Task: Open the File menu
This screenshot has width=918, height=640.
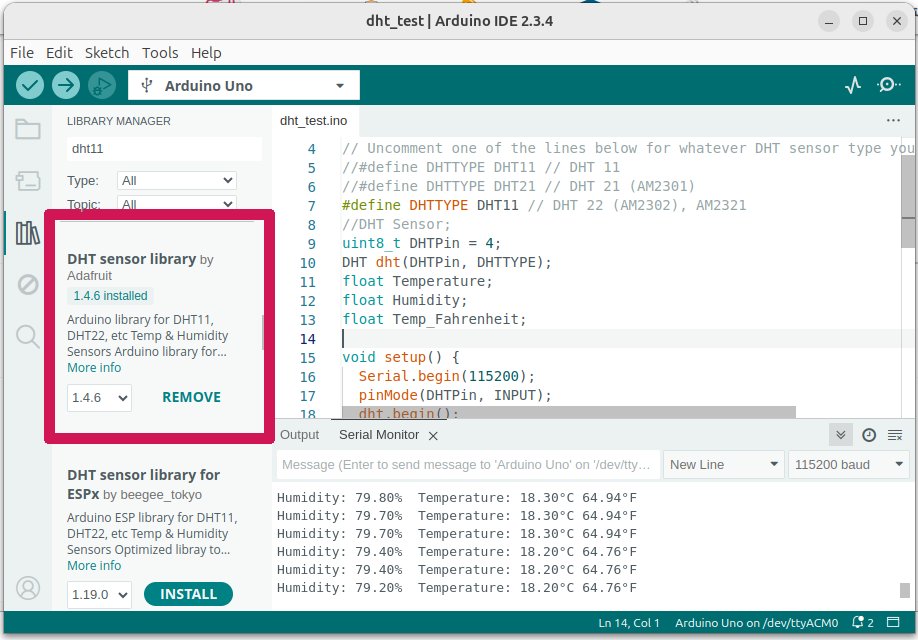Action: [22, 53]
